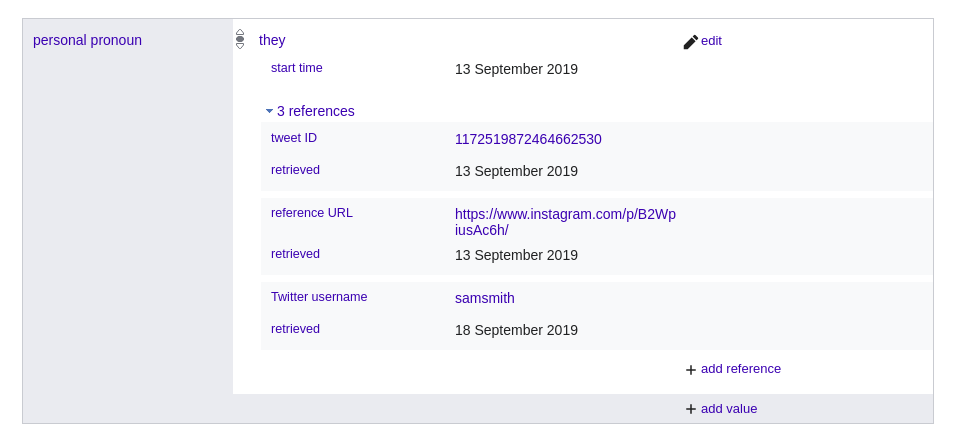The width and height of the screenshot is (957, 439).
Task: Click the add value link
Action: [728, 409]
